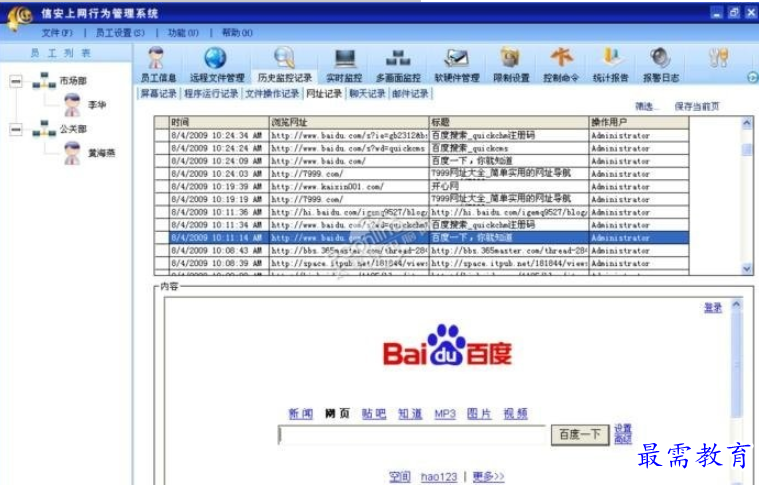Open the MP3 link on Baidu
Image resolution: width=759 pixels, height=487 pixels.
pos(445,414)
